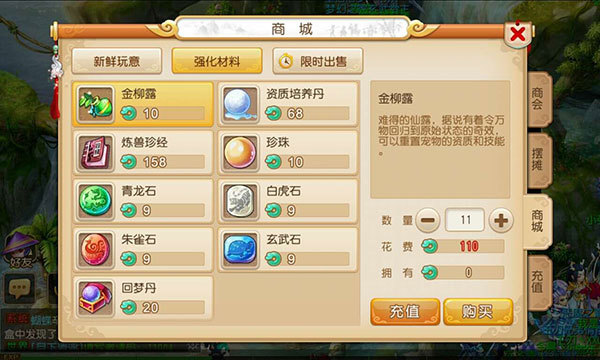This screenshot has height=360, width=600.
Task: Increase quantity with the plus button
Action: click(501, 220)
